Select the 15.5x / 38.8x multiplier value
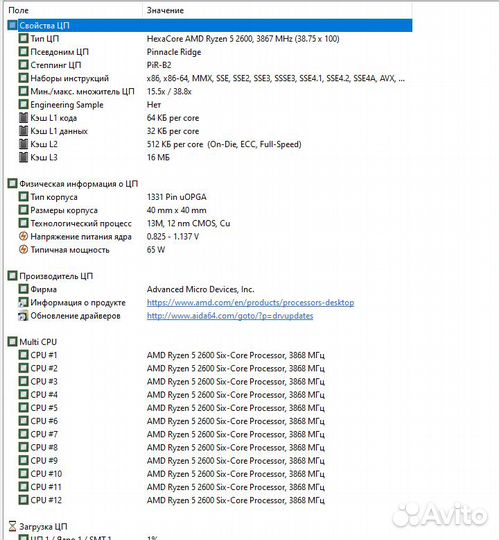Image resolution: width=499 pixels, height=540 pixels. tap(169, 92)
